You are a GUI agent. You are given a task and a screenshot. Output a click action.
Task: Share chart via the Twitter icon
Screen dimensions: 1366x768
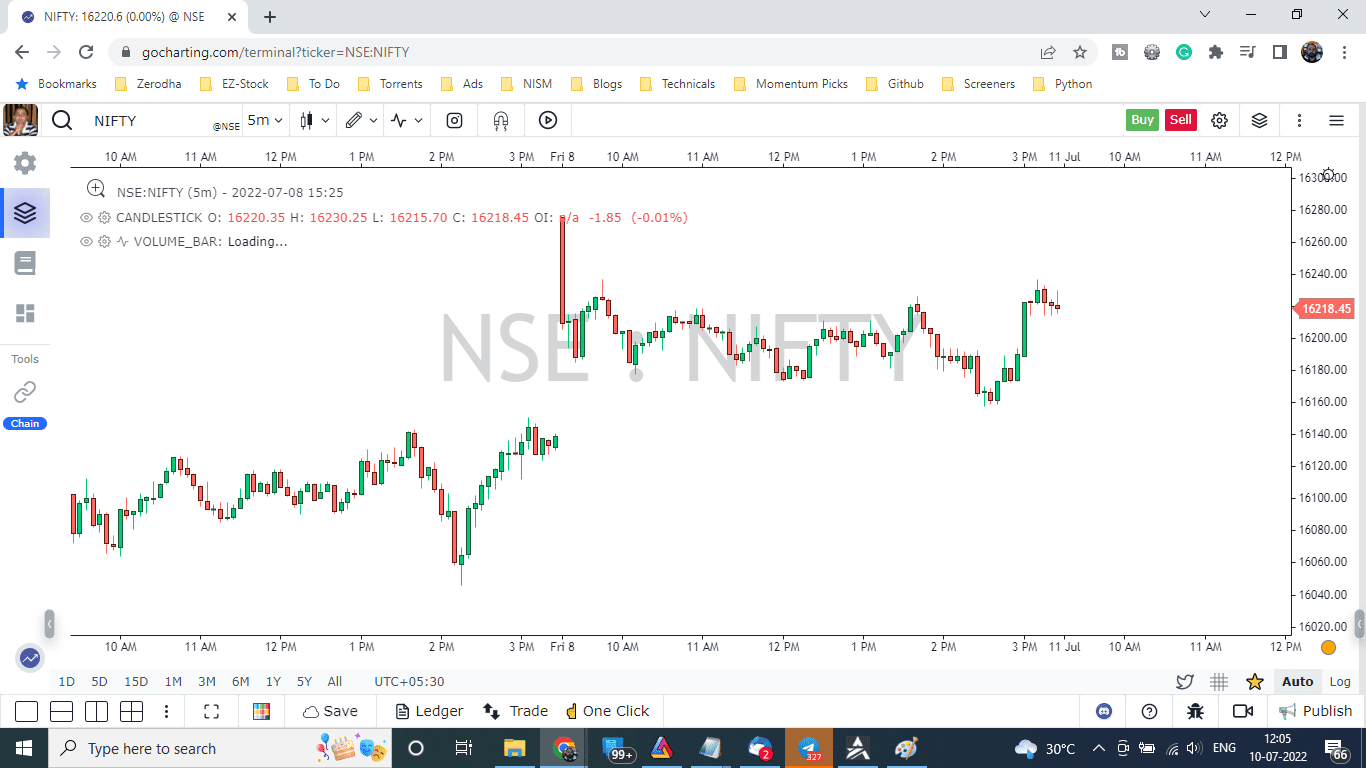point(1185,681)
